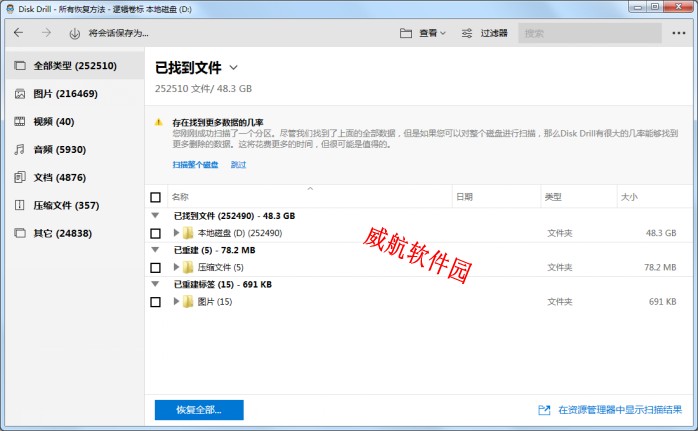Image resolution: width=698 pixels, height=431 pixels.
Task: Expand the 图片 (15) folder tree arrow
Action: (176, 301)
